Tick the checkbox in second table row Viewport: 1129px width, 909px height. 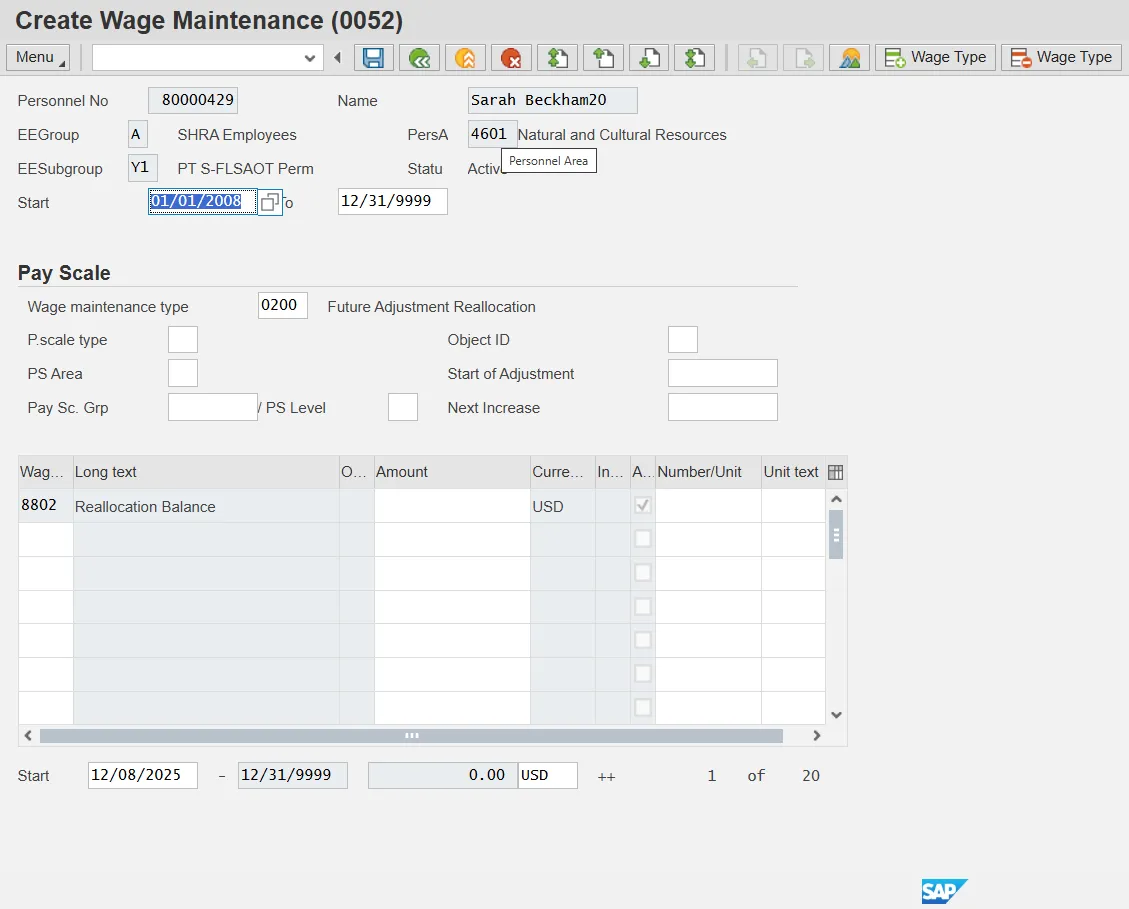point(643,539)
